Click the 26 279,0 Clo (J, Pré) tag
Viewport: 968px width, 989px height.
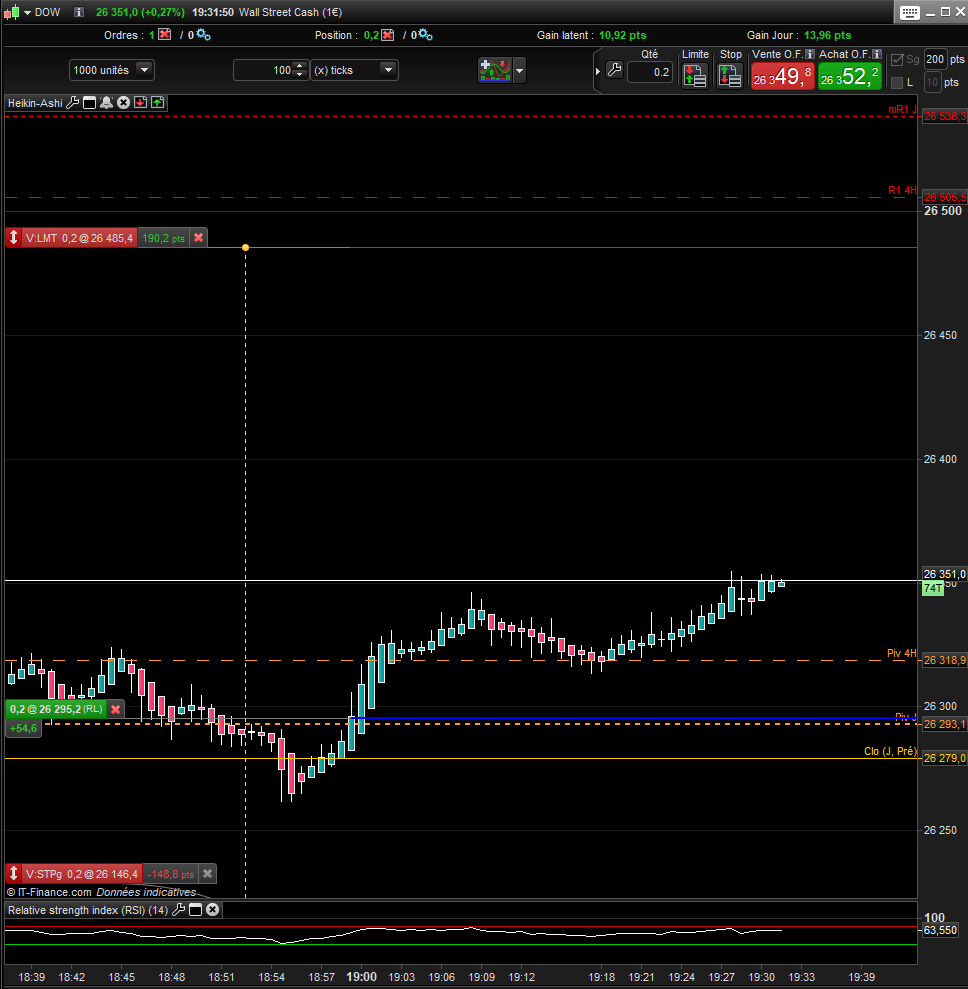click(x=944, y=758)
